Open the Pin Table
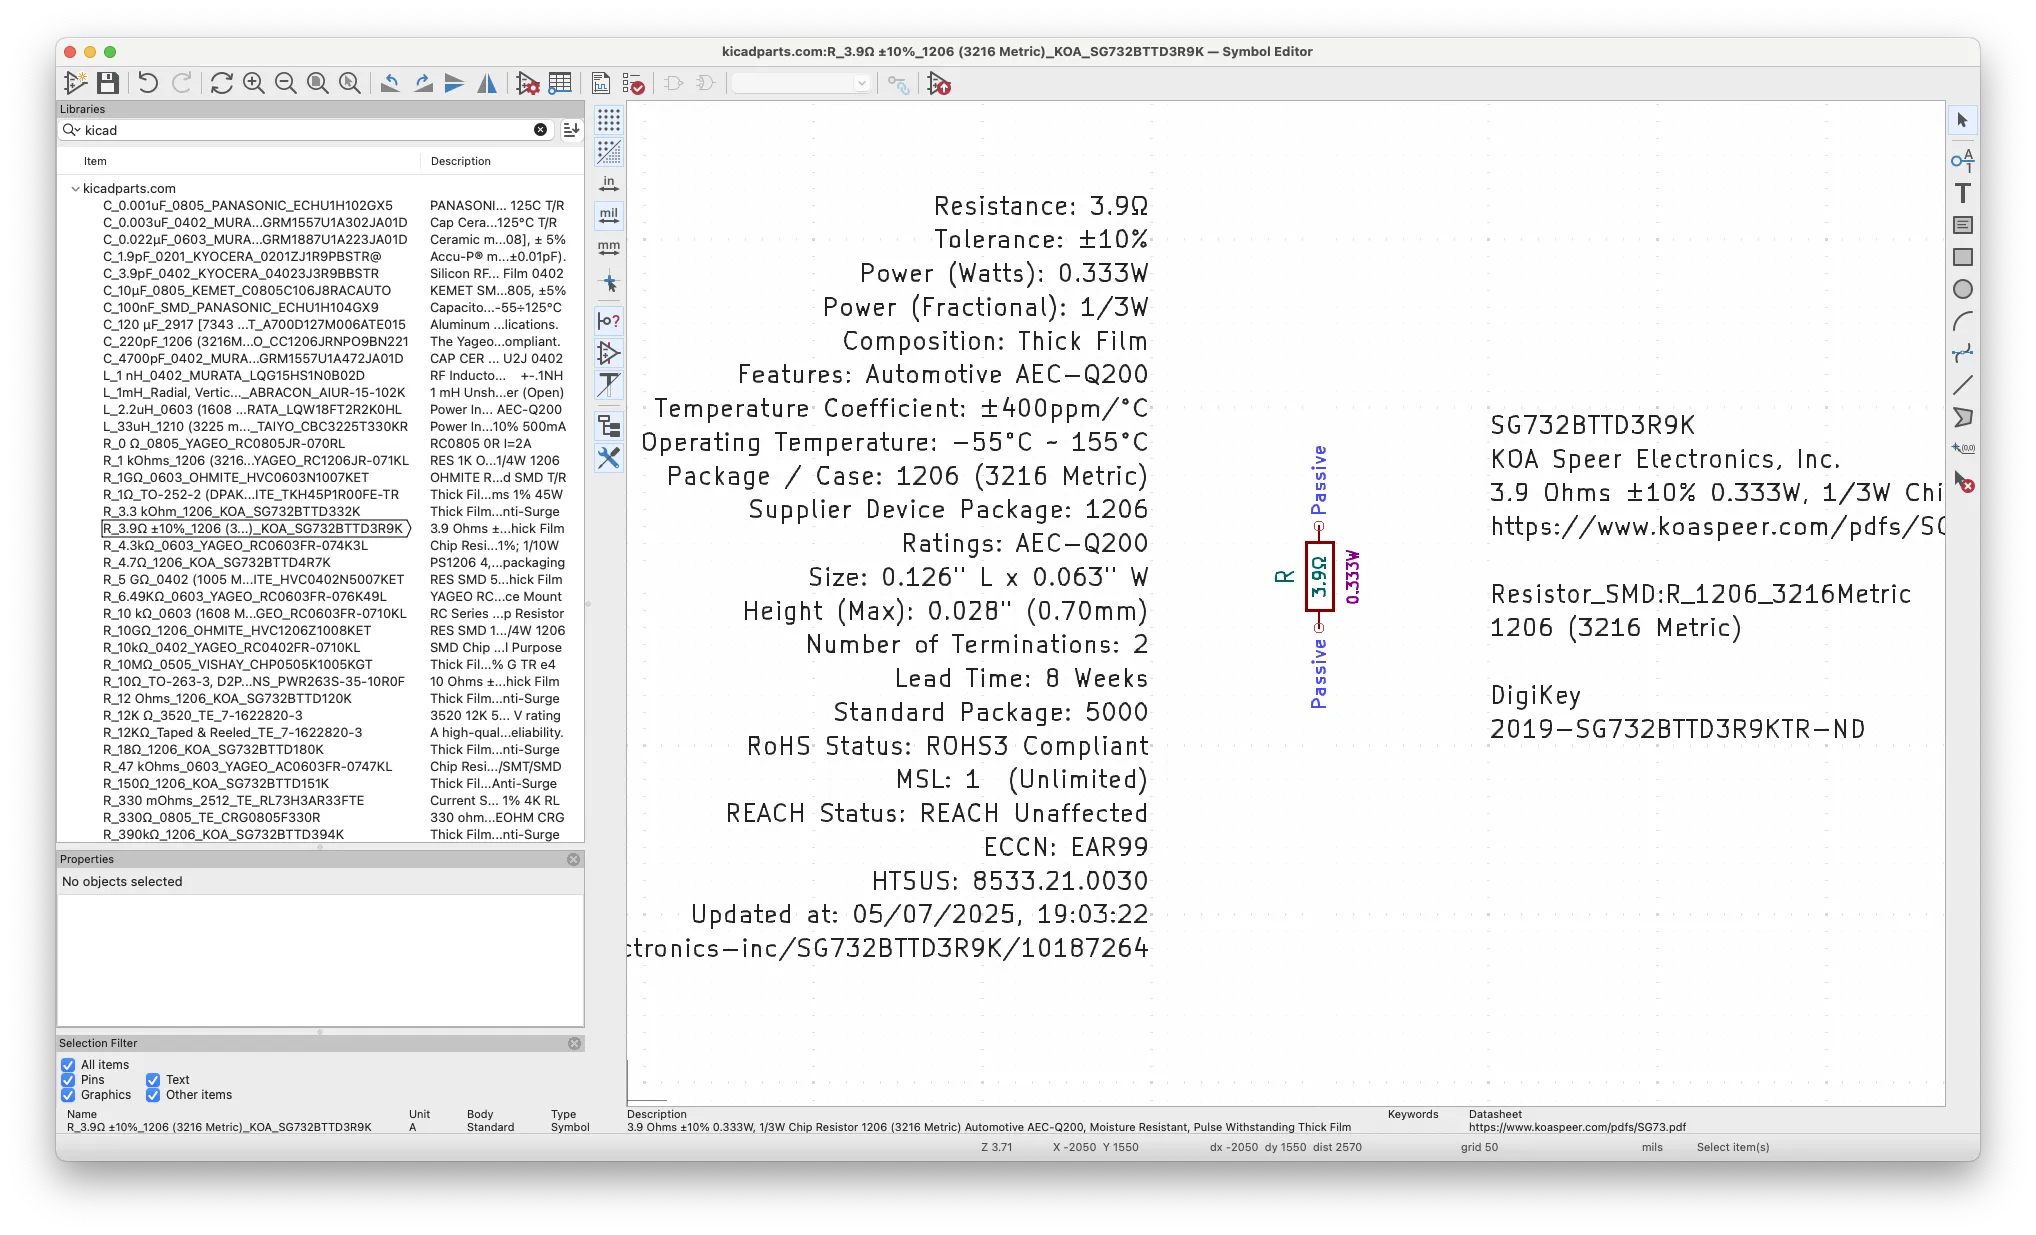Viewport: 2036px width, 1235px height. click(560, 83)
